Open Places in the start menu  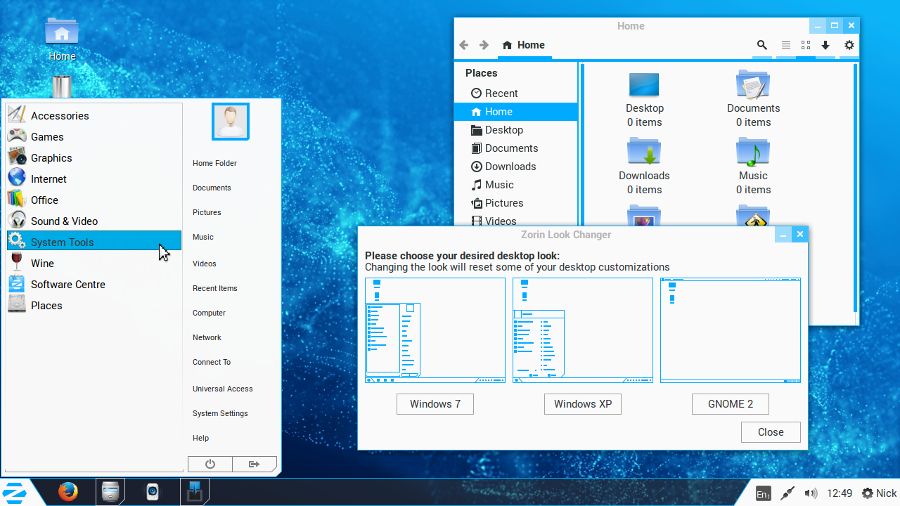tap(94, 305)
